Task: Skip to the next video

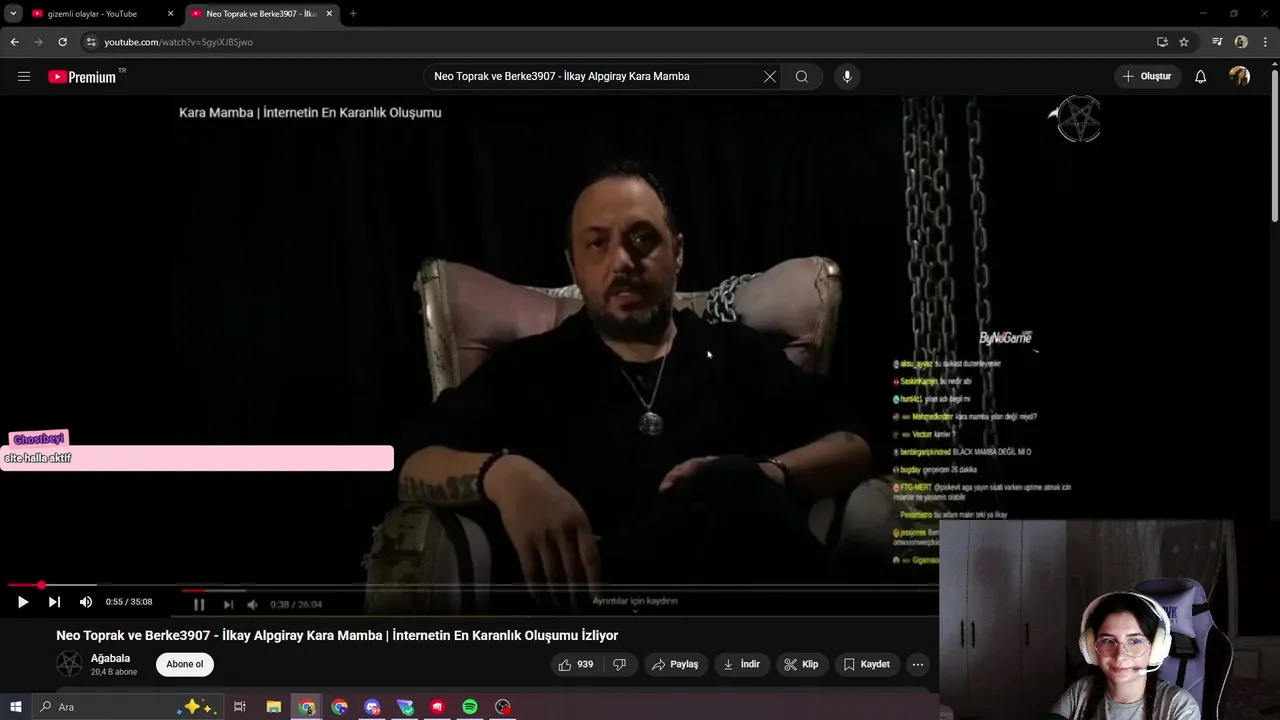Action: [x=54, y=602]
